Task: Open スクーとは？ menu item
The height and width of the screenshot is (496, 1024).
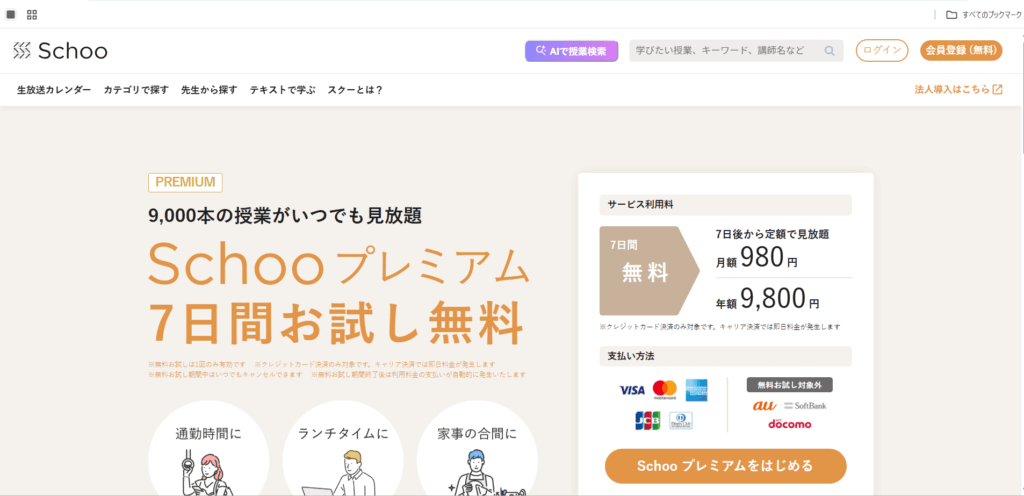Action: tap(355, 90)
